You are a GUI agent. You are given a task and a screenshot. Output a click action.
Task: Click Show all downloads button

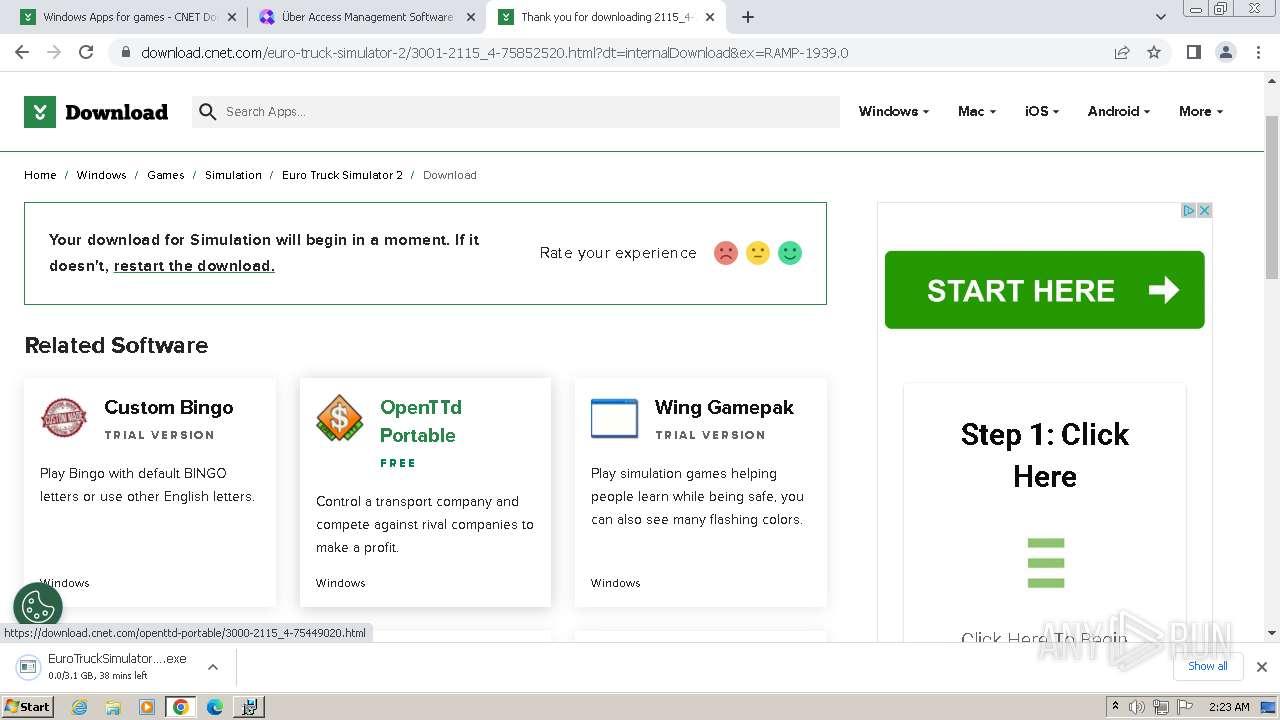1208,666
